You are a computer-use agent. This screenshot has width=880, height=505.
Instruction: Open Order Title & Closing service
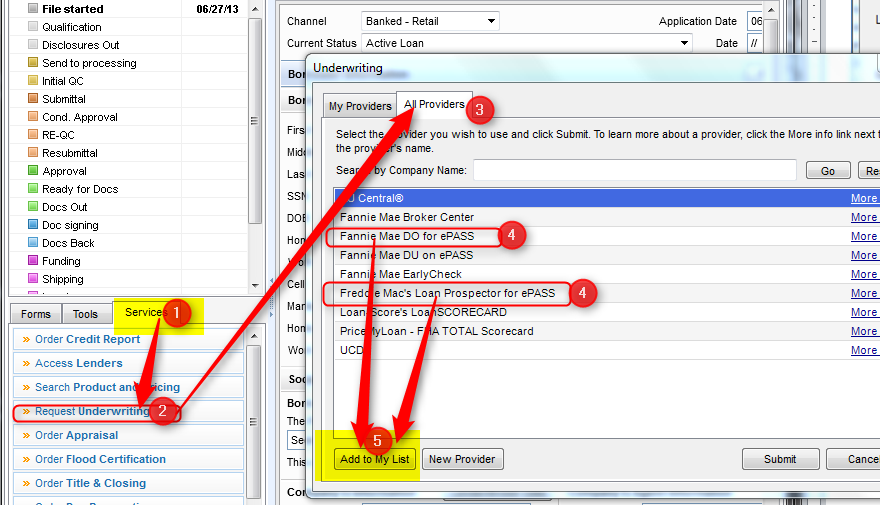coord(129,484)
